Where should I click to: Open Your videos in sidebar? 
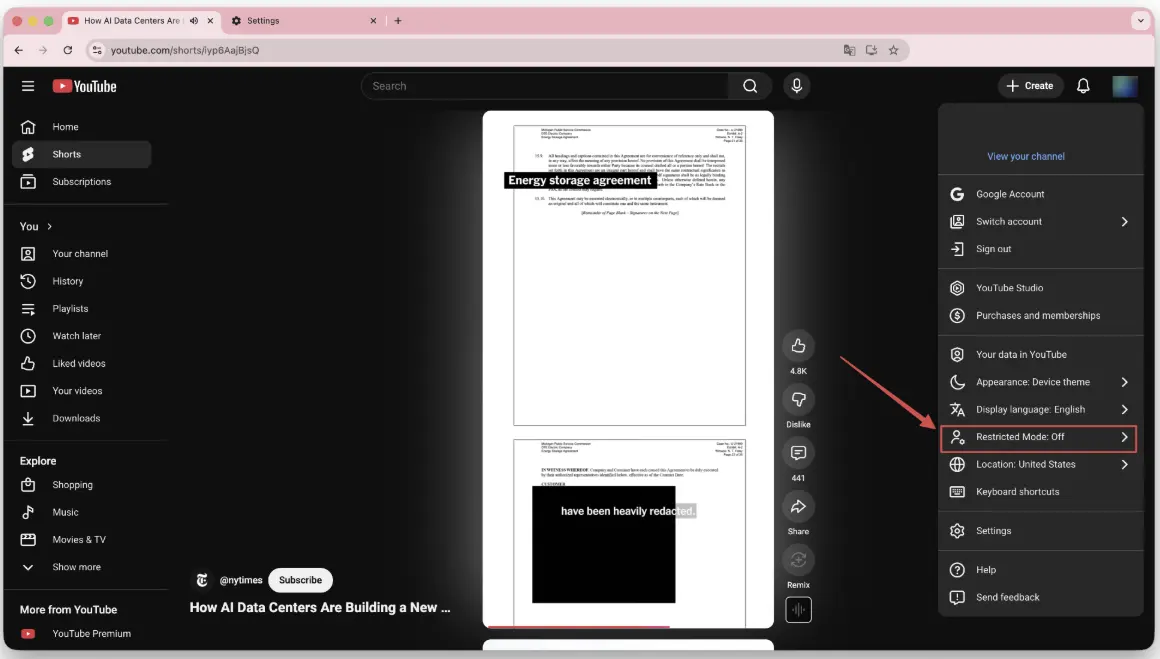tap(81, 391)
